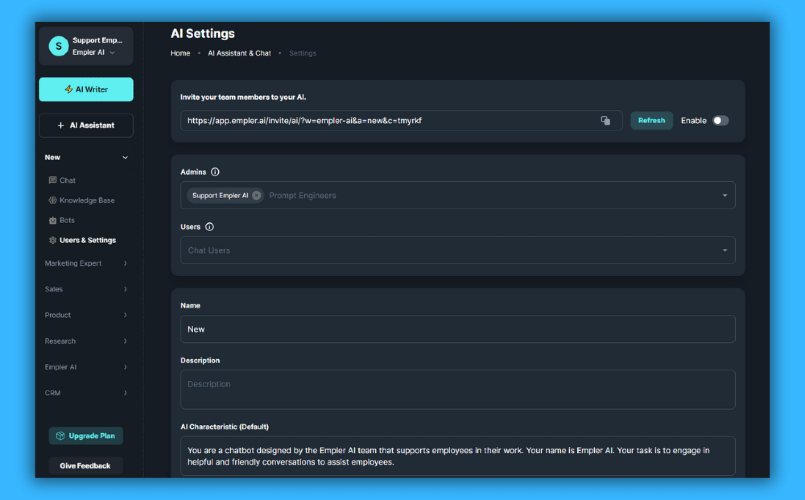Click the Upgrade Plan button
This screenshot has height=500, width=805.
(86, 436)
